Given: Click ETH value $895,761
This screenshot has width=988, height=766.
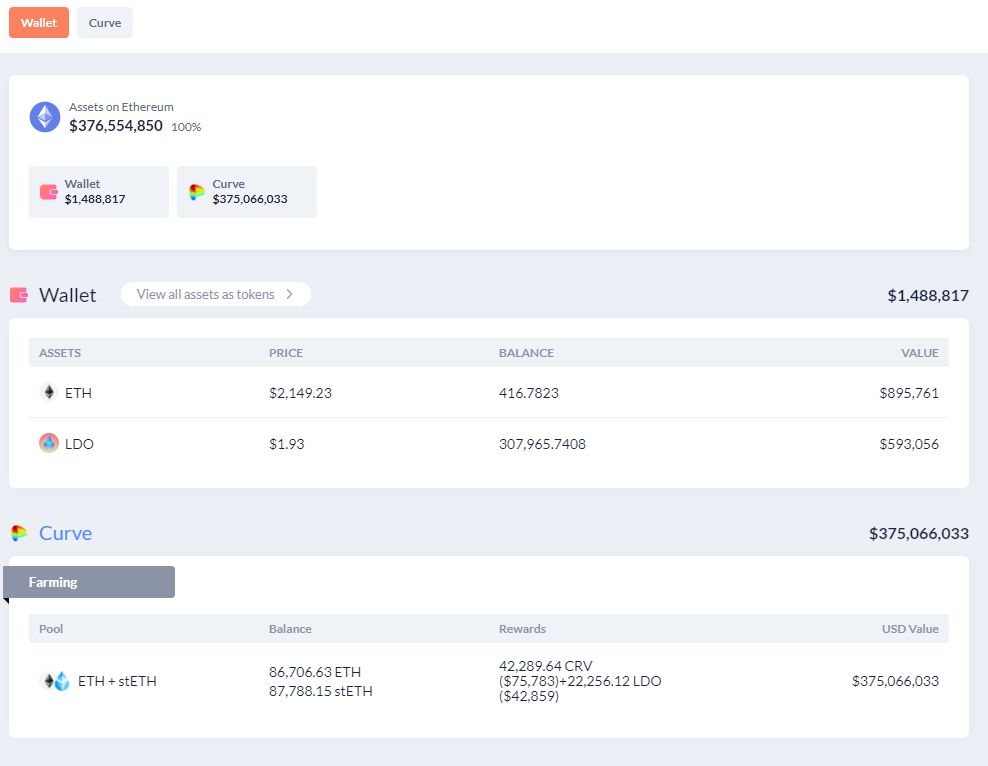Looking at the screenshot, I should pos(909,393).
